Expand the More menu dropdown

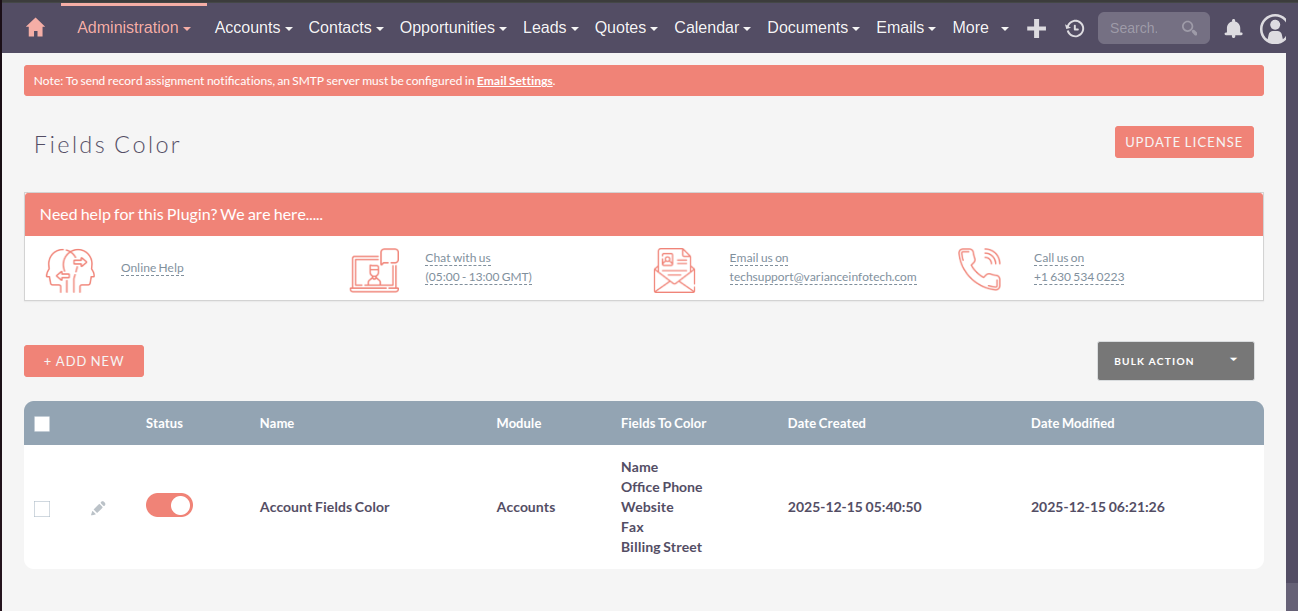(980, 28)
